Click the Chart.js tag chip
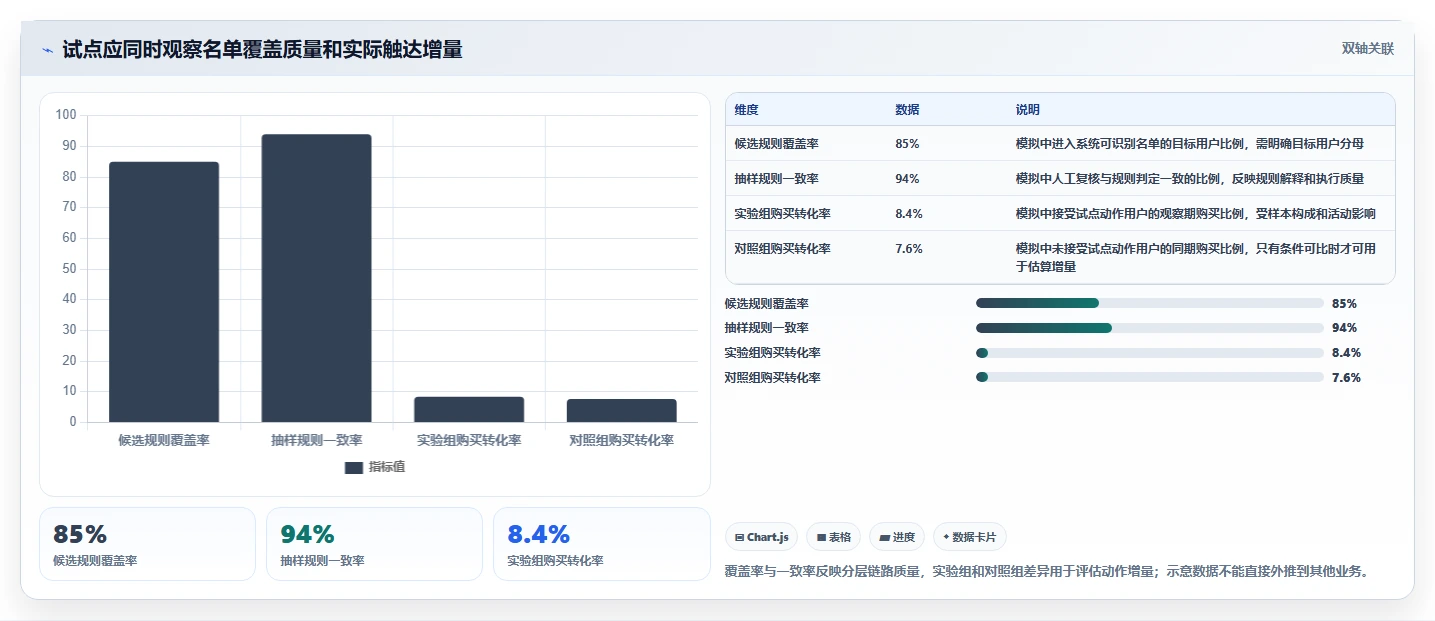Image resolution: width=1435 pixels, height=621 pixels. tap(761, 537)
